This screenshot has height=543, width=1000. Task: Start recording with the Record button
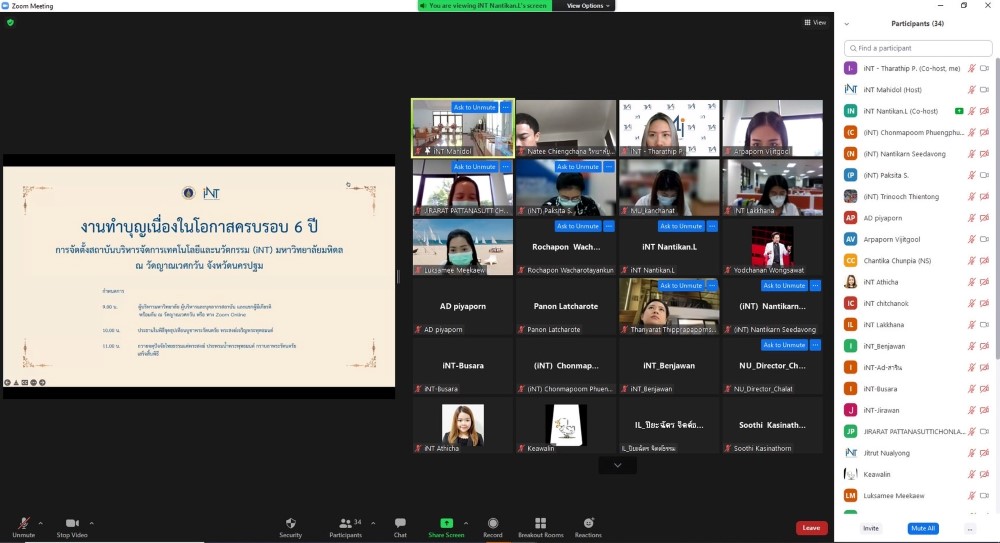click(493, 524)
